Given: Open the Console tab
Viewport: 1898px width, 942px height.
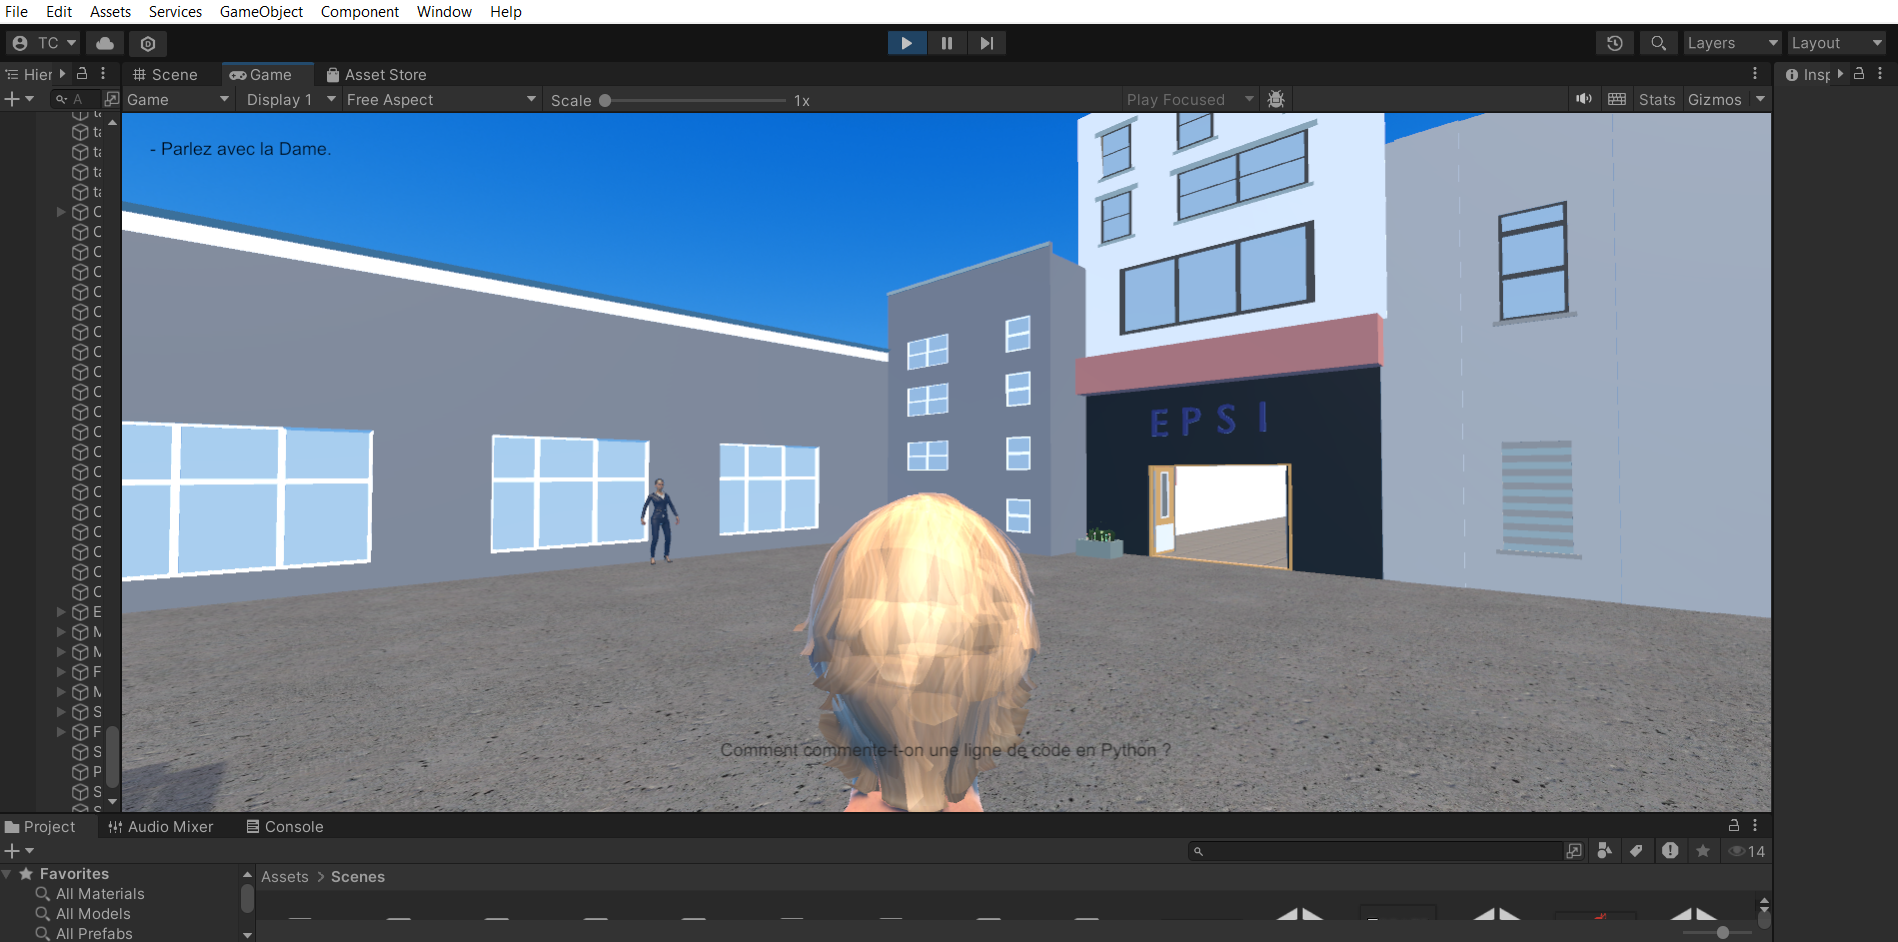Looking at the screenshot, I should pos(285,827).
